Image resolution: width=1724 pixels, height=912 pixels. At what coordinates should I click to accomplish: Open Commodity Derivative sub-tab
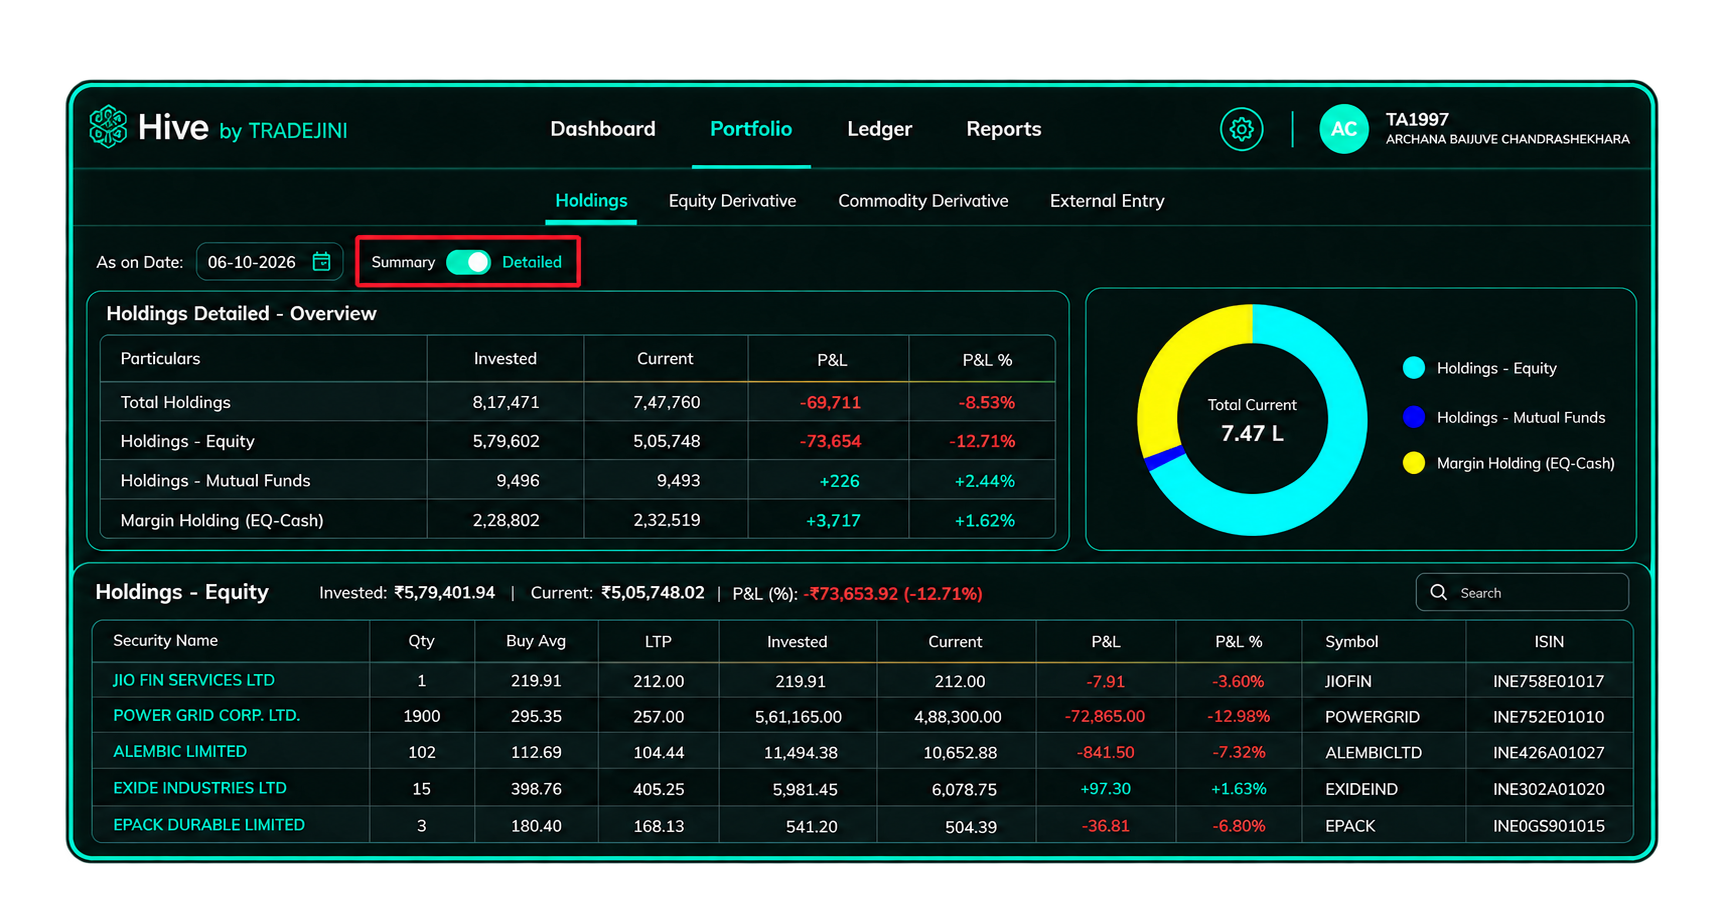(x=923, y=201)
